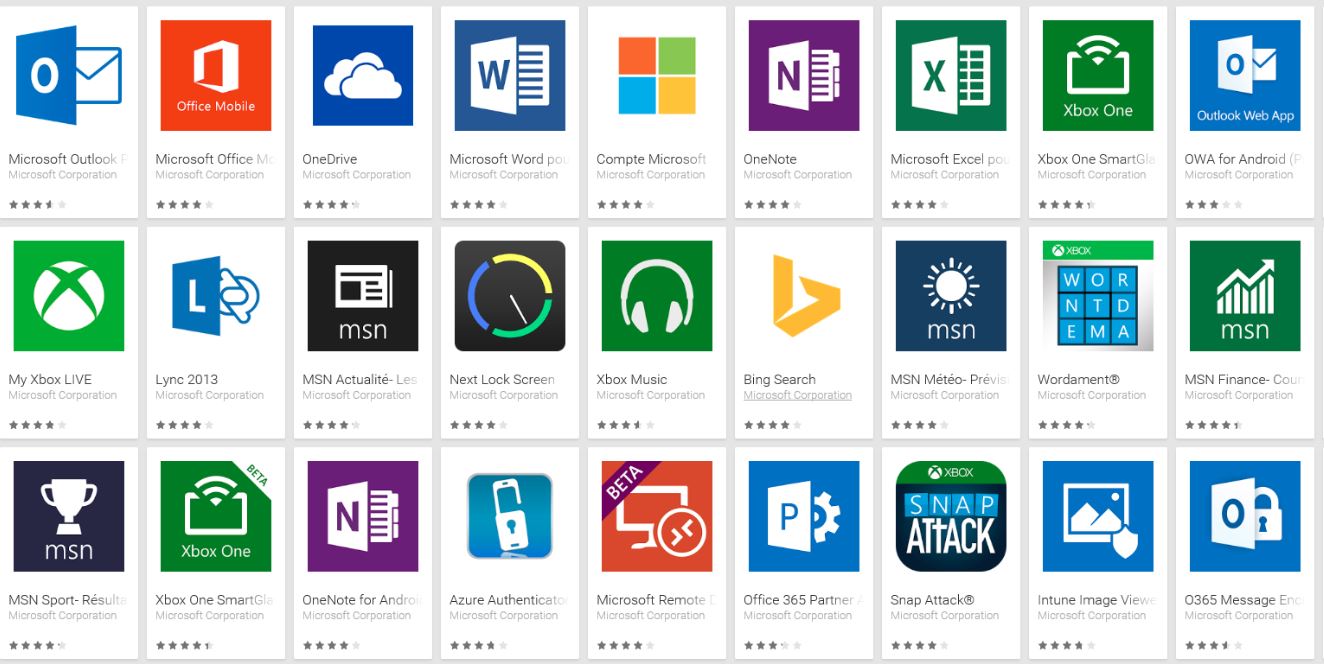This screenshot has height=664, width=1324.
Task: Click the 'Xbox Music' title text
Action: pyautogui.click(x=631, y=379)
